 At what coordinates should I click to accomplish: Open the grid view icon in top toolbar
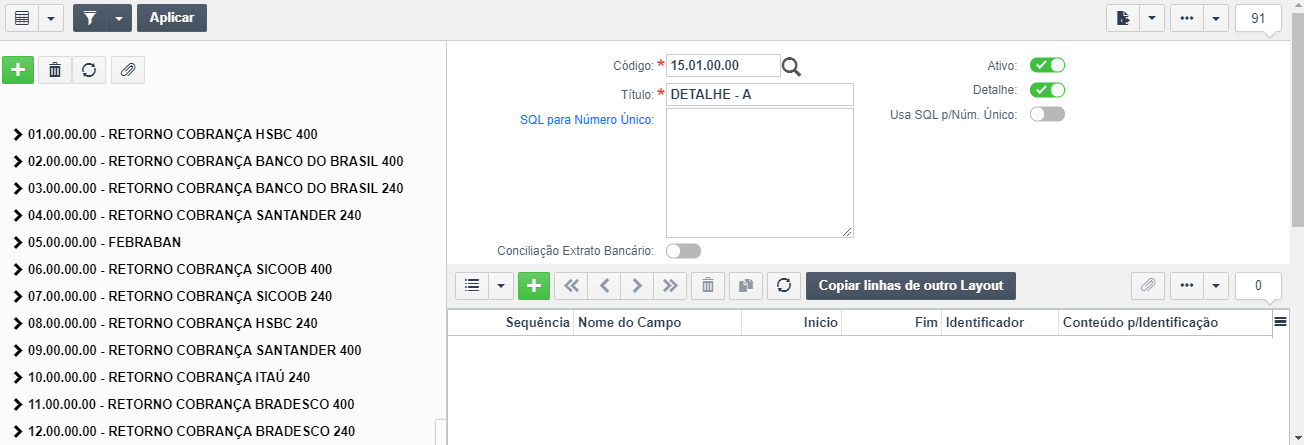click(22, 18)
